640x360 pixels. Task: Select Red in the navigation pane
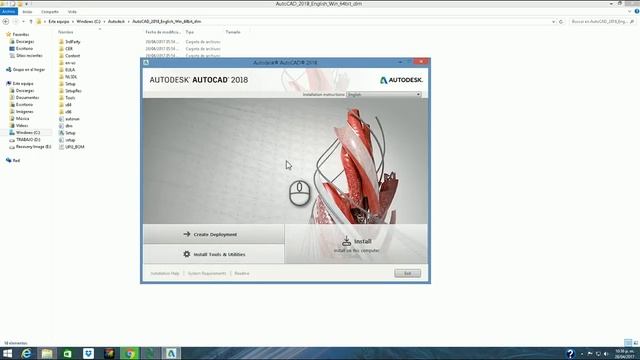pyautogui.click(x=16, y=161)
